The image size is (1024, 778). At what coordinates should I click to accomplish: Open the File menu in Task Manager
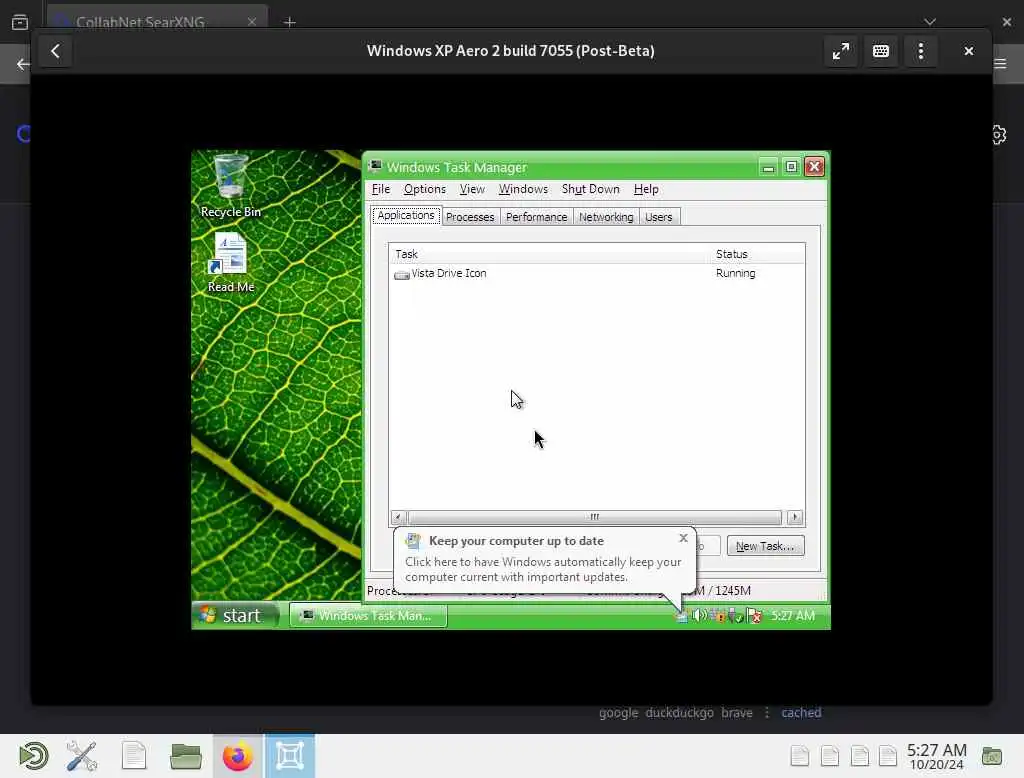[x=381, y=189]
